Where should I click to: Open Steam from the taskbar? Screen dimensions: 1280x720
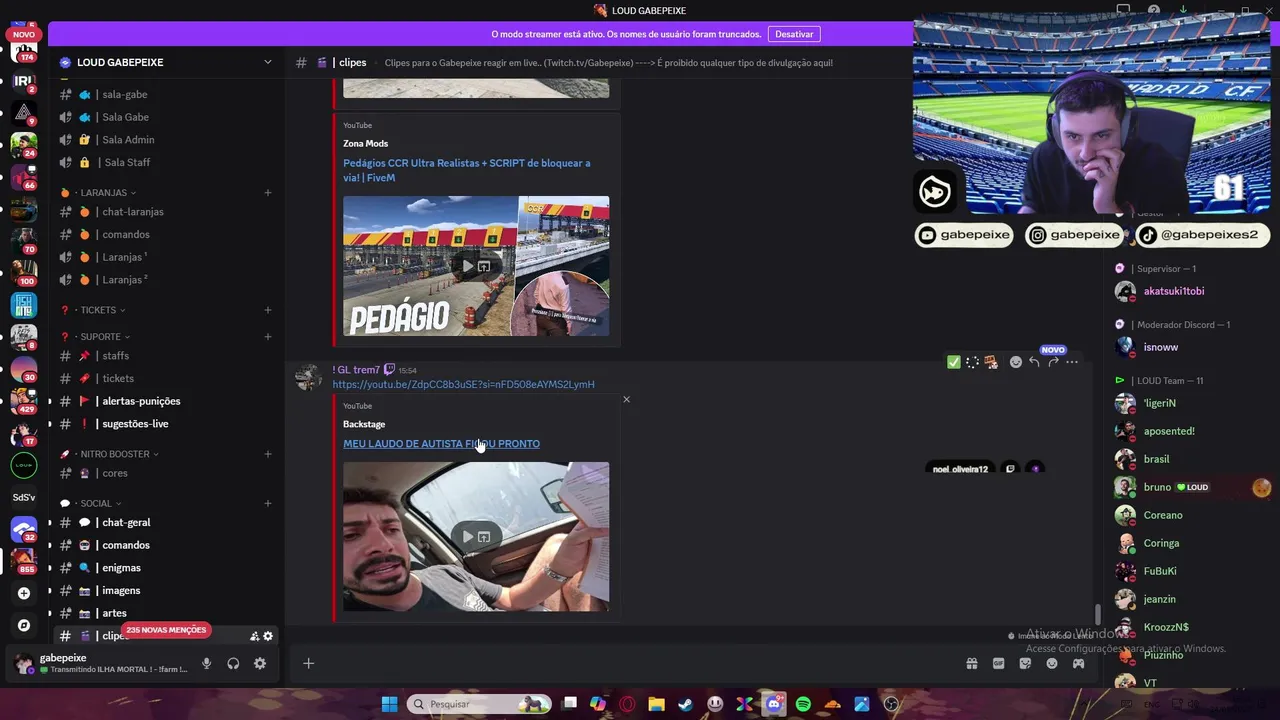pyautogui.click(x=685, y=704)
